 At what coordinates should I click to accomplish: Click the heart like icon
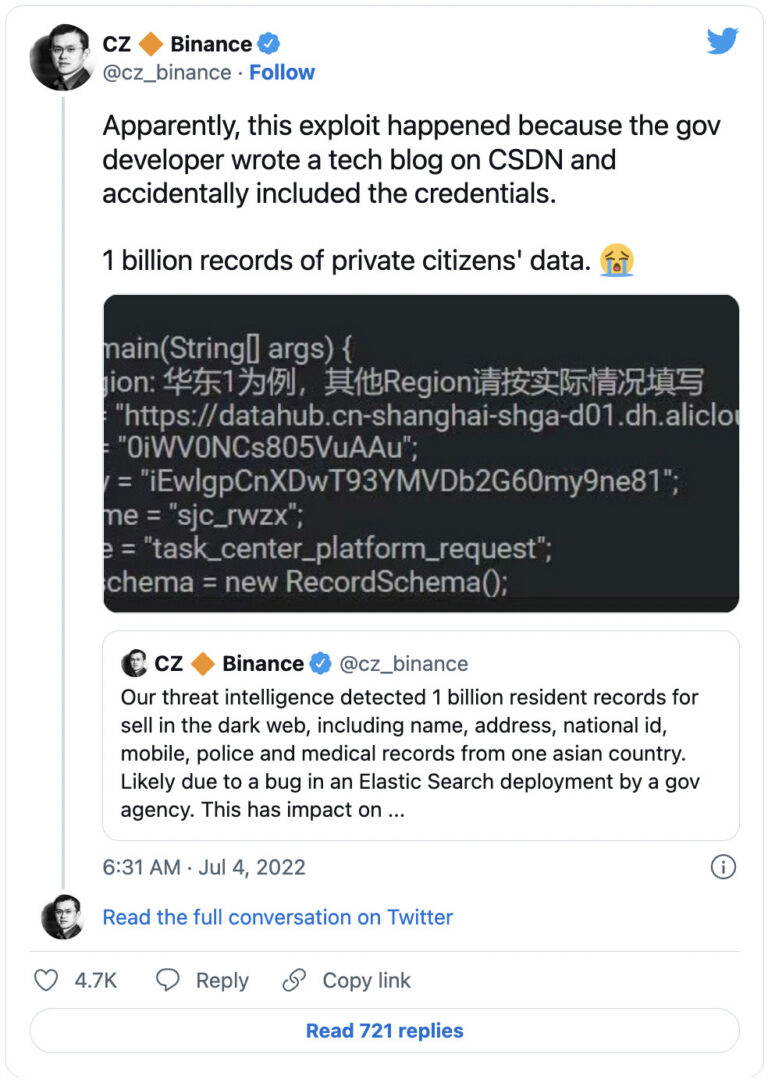[x=46, y=980]
